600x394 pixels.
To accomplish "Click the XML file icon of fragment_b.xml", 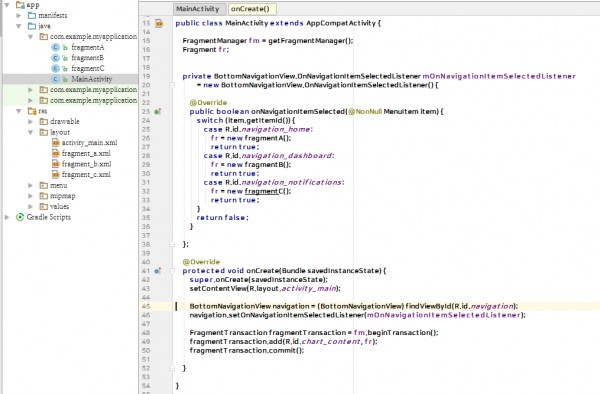I will point(56,164).
